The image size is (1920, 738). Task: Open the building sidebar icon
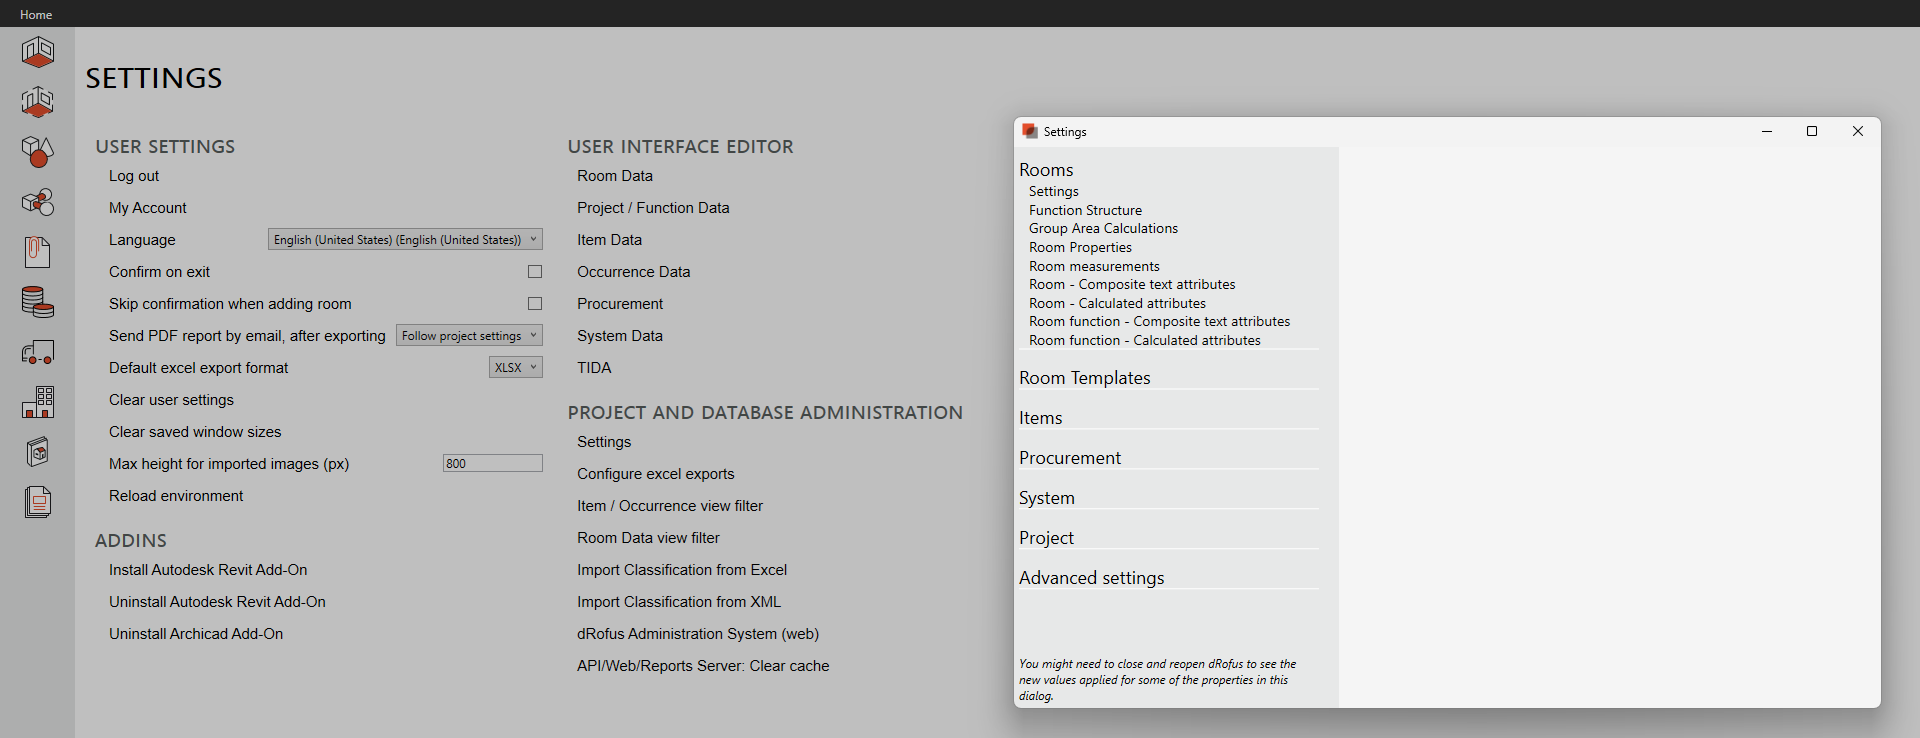[x=38, y=402]
